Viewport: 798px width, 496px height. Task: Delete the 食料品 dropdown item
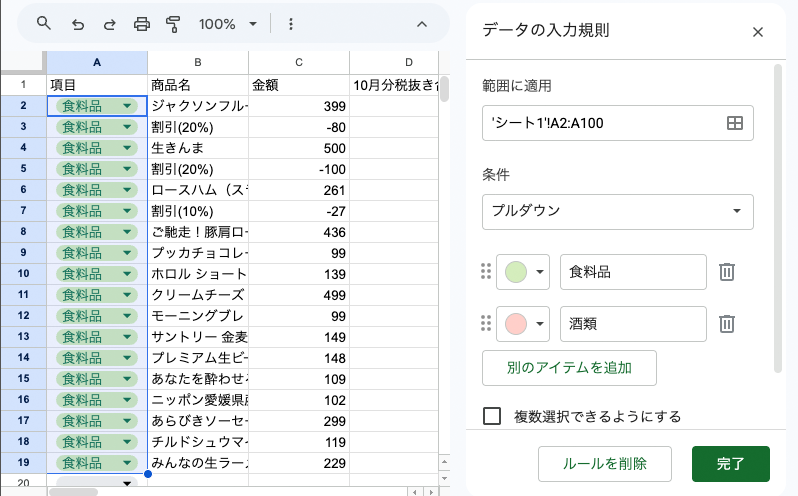[x=726, y=272]
